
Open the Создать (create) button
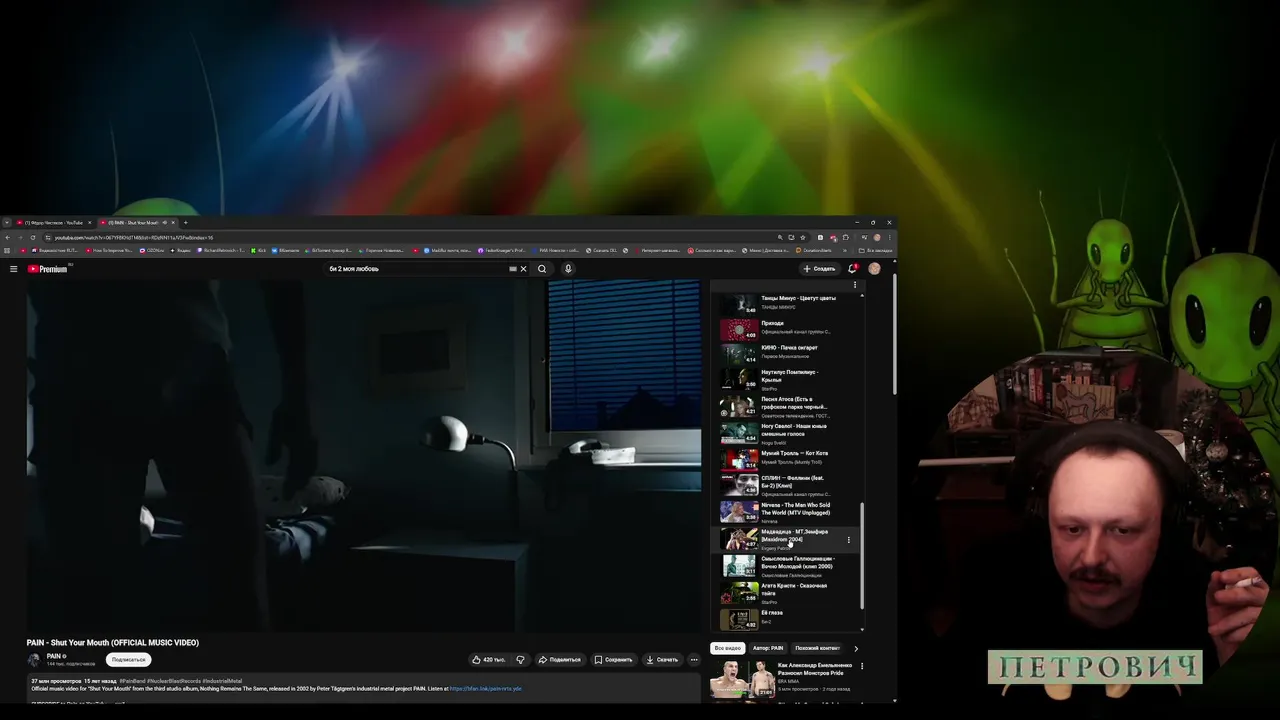(819, 269)
